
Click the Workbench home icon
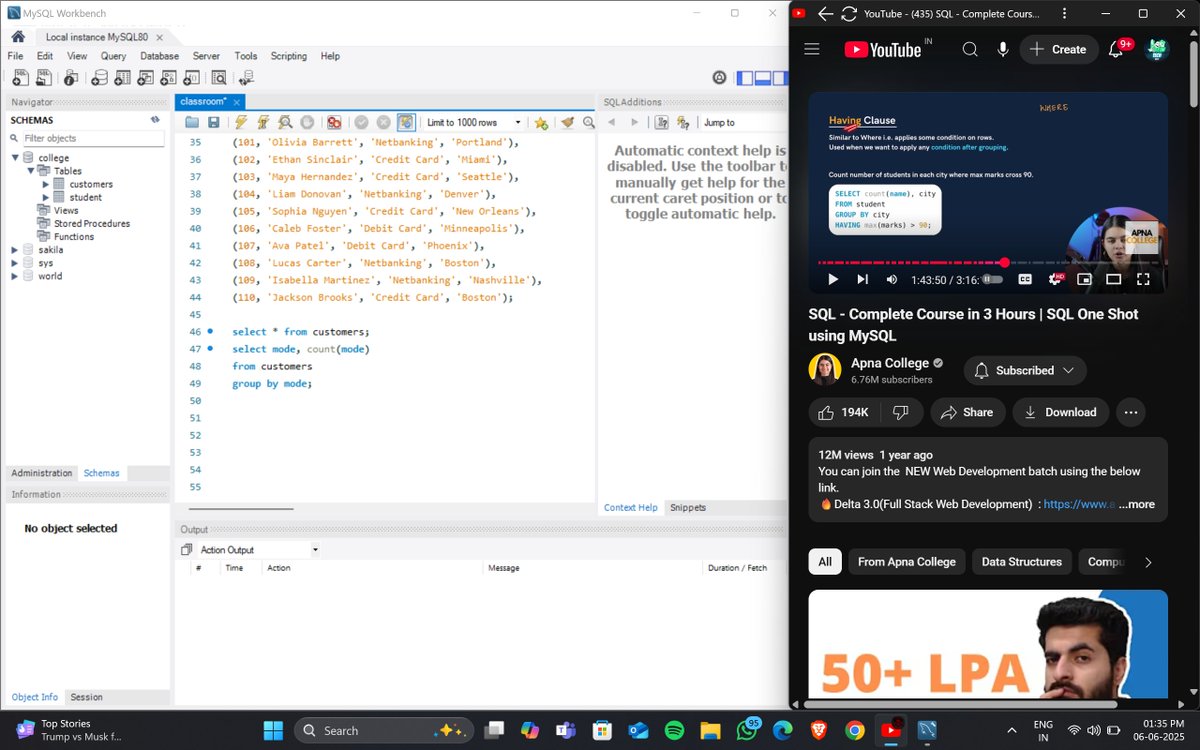(17, 36)
